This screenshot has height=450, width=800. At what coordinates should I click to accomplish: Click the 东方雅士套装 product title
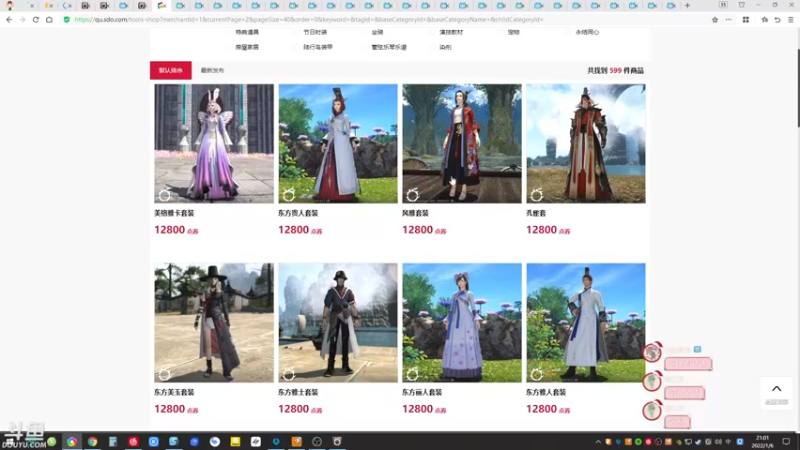pos(298,392)
